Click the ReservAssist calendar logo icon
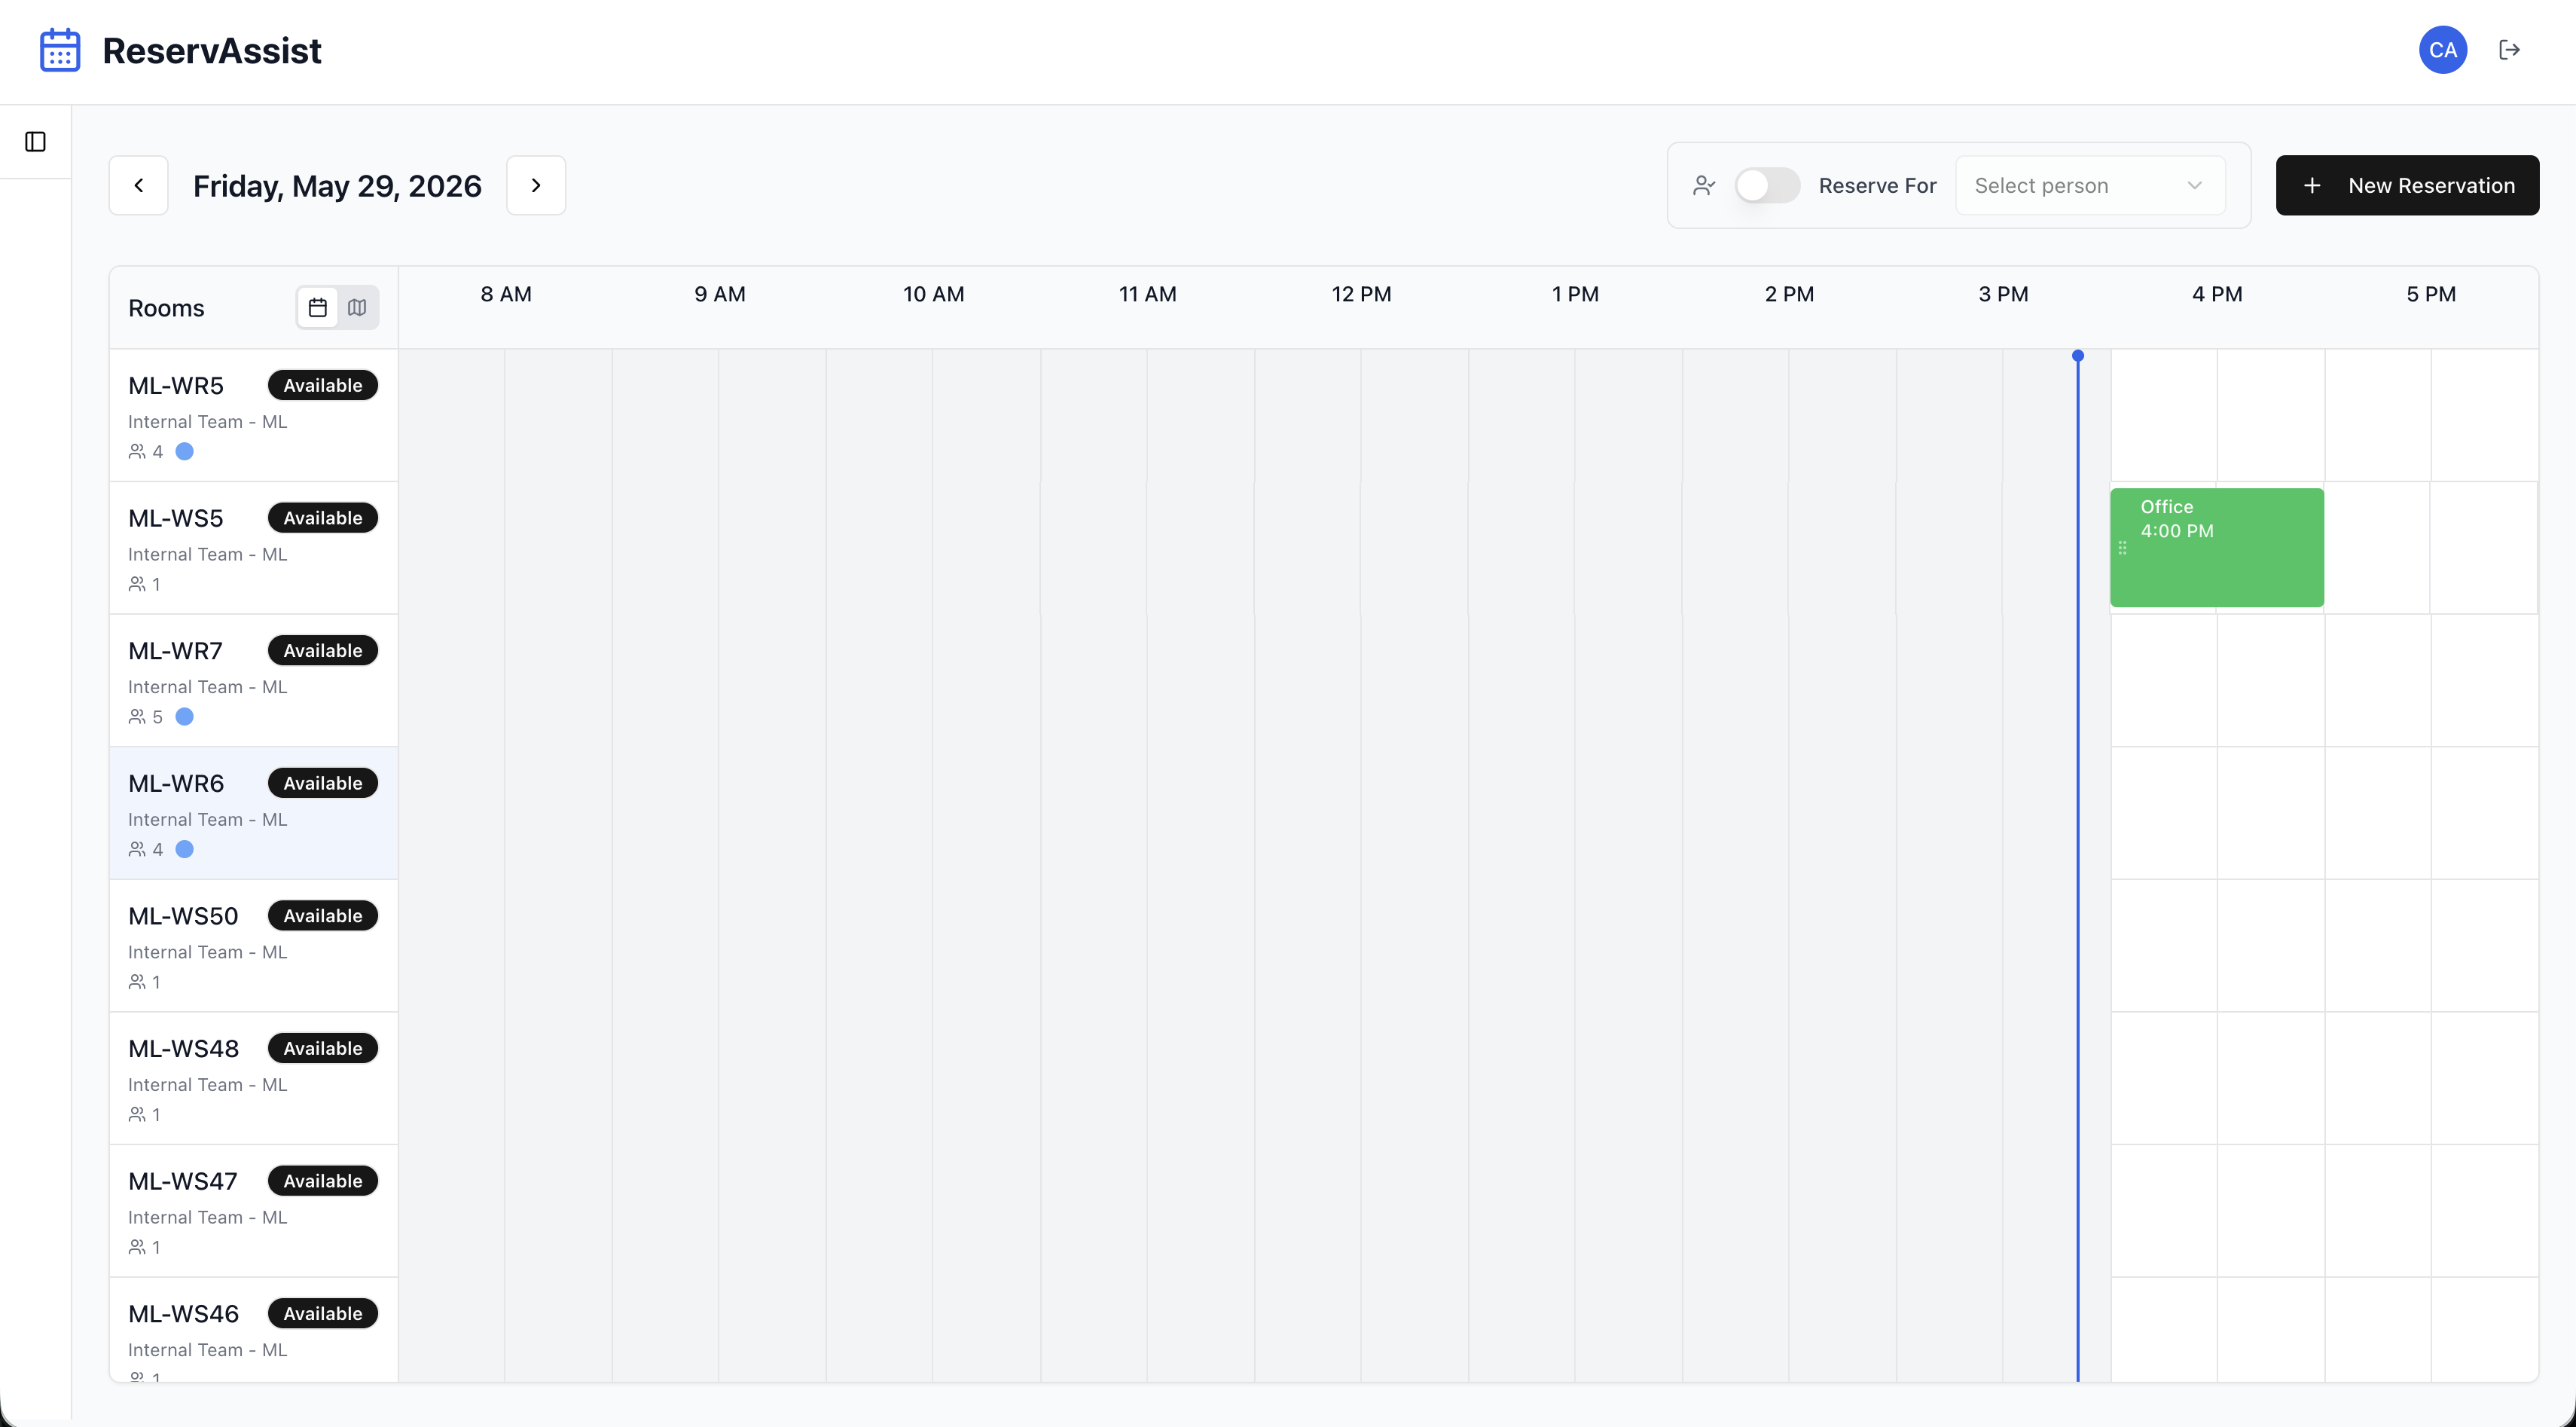The image size is (2576, 1427). click(x=60, y=50)
